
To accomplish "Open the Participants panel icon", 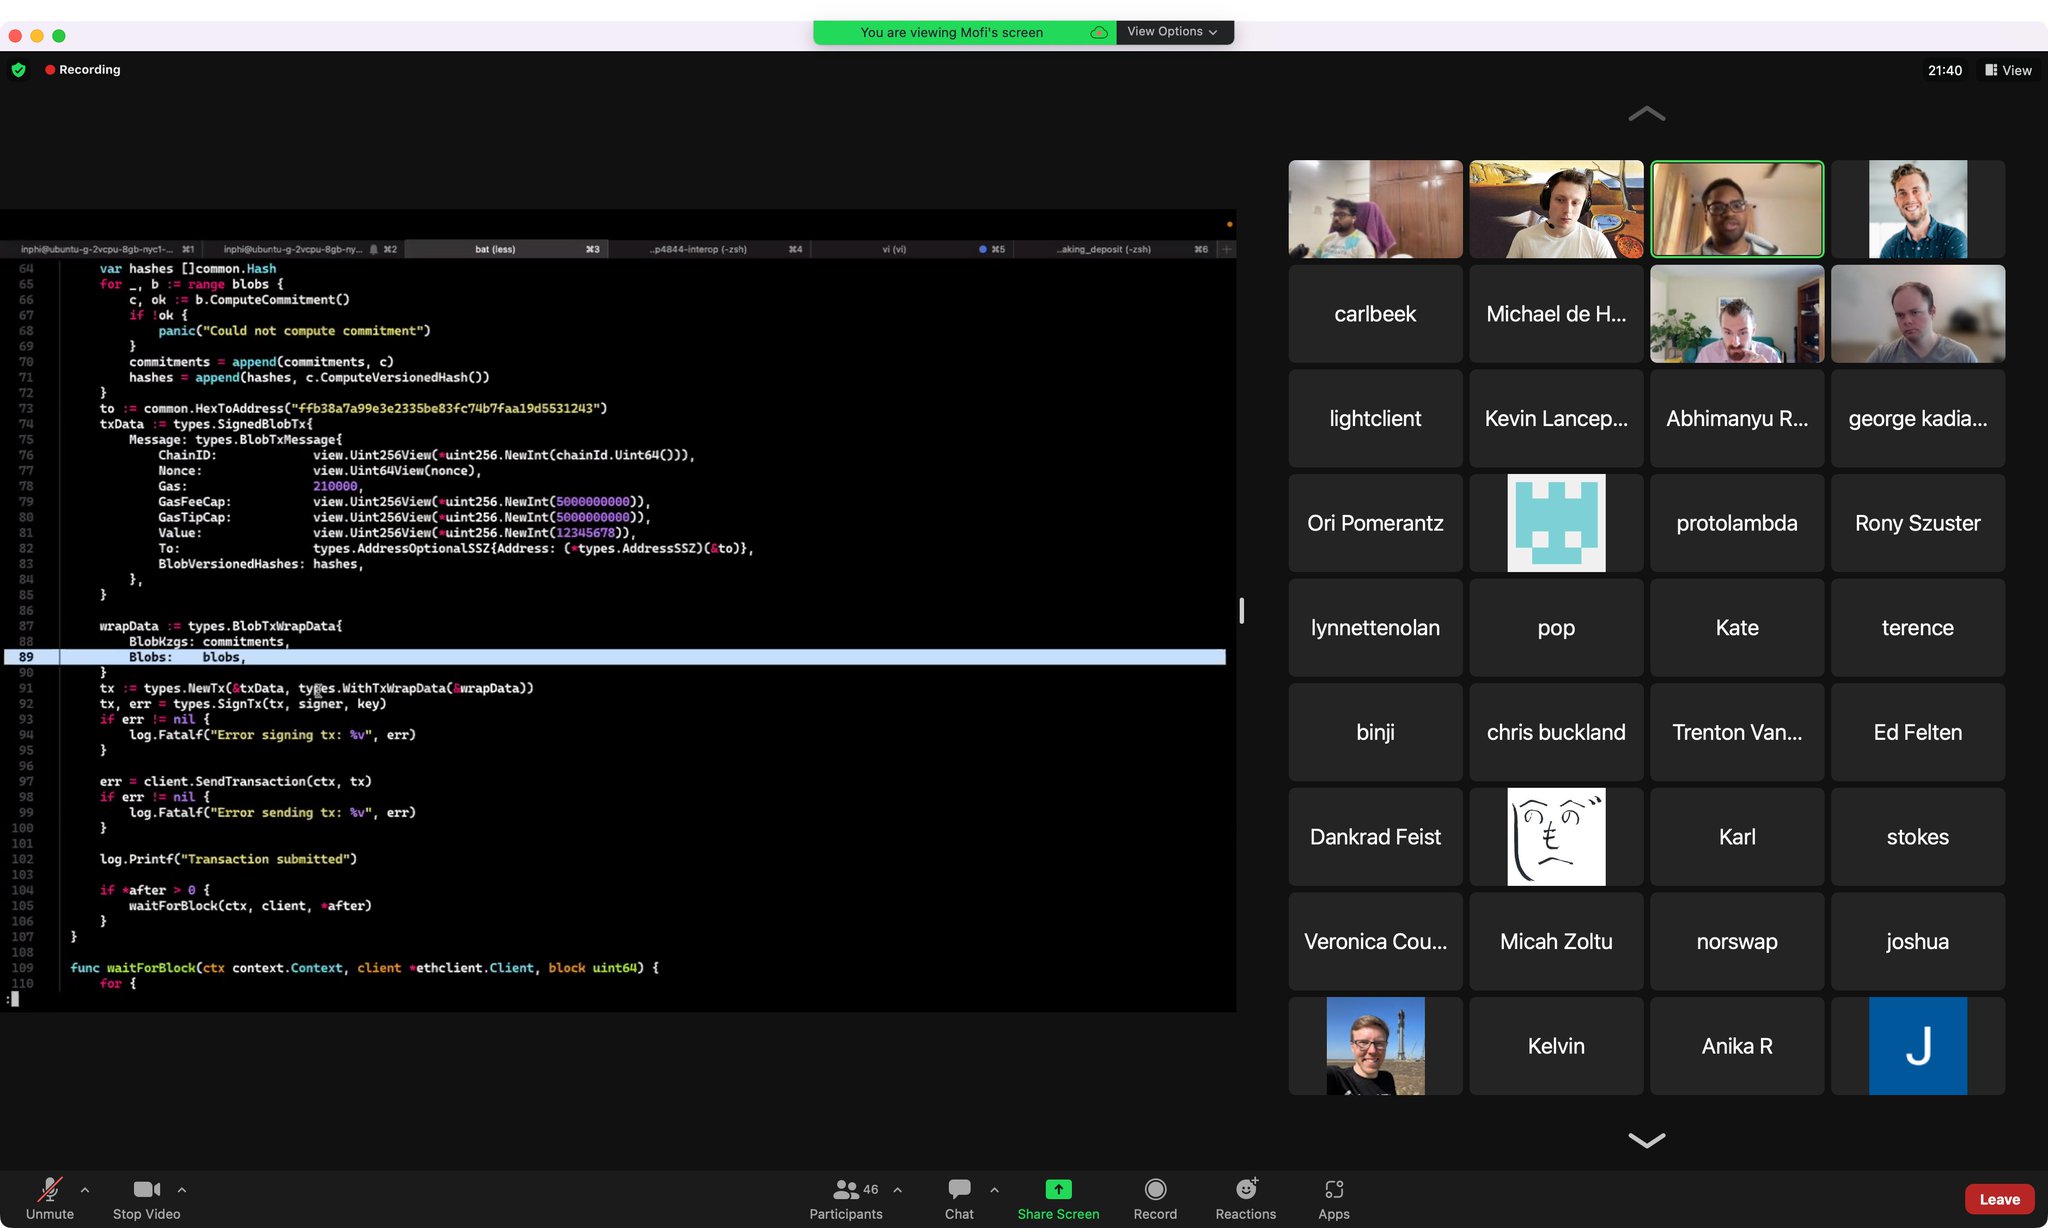I will (846, 1189).
